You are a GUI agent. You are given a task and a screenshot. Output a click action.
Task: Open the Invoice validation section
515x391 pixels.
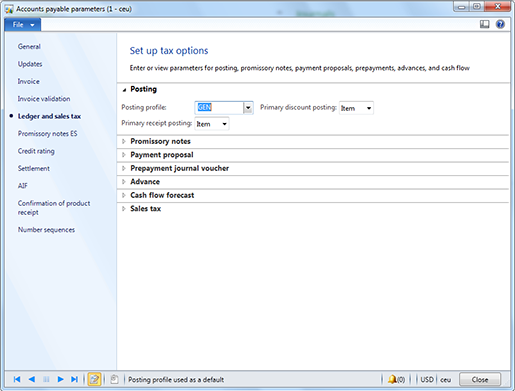pos(44,99)
